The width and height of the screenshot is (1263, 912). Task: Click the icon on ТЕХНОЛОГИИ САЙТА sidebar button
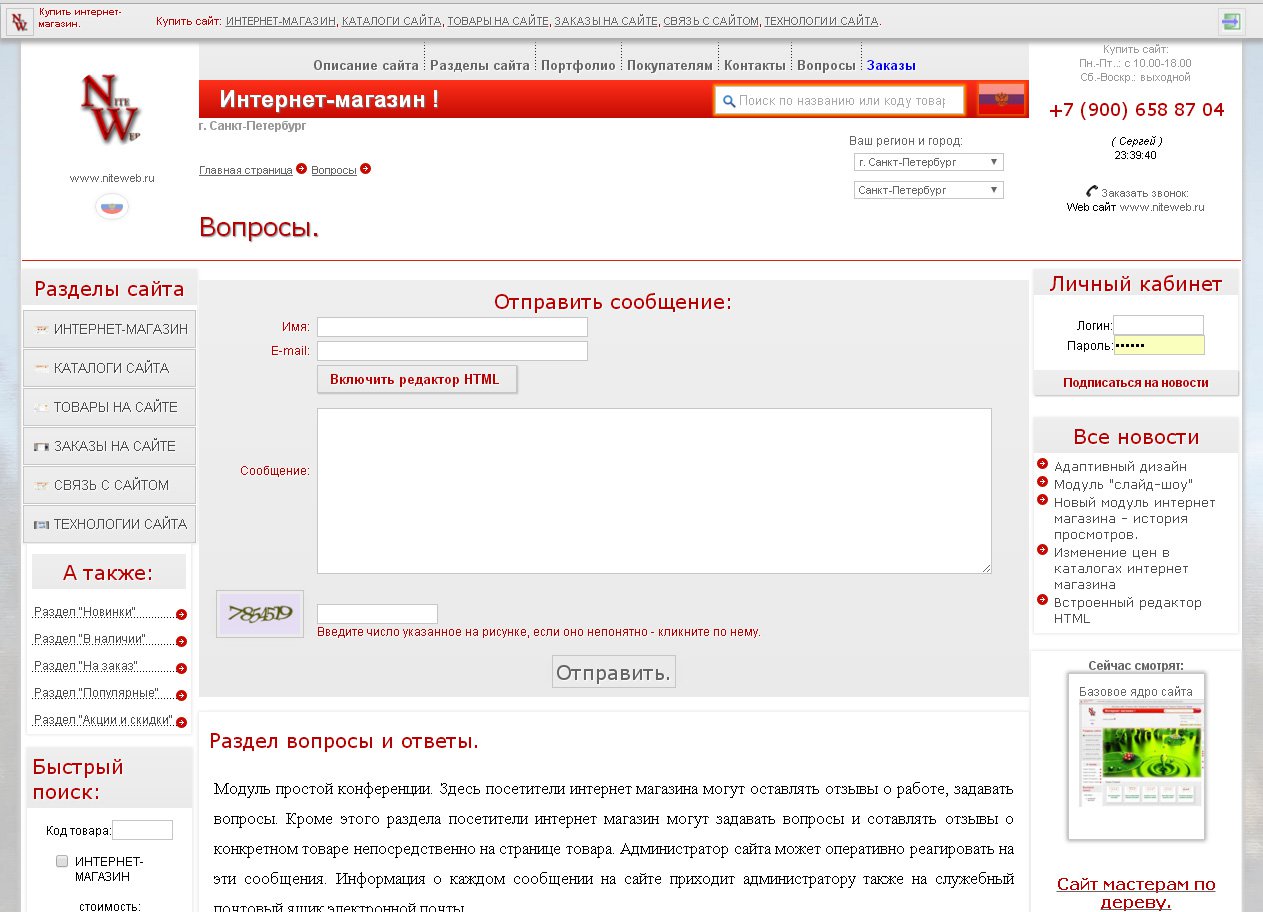coord(42,524)
